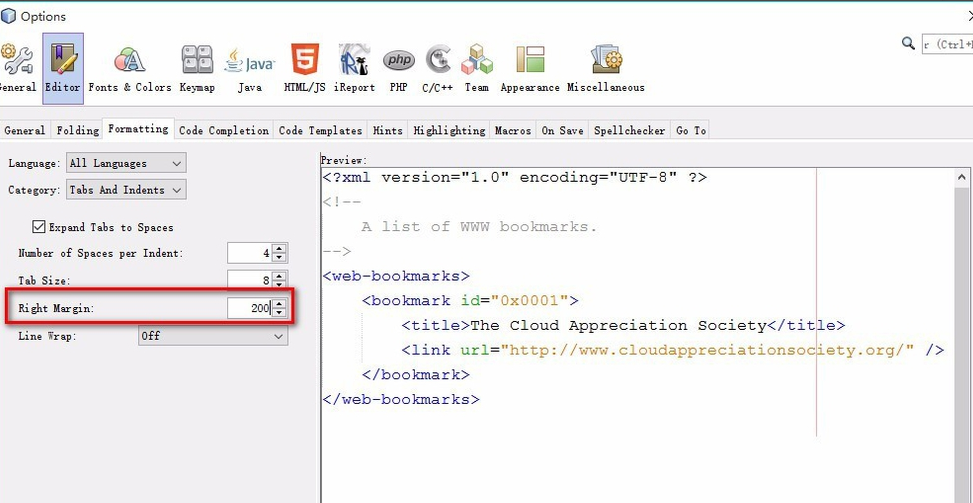This screenshot has height=503, width=973.
Task: Increase the Tab Size value
Action: pyautogui.click(x=279, y=275)
